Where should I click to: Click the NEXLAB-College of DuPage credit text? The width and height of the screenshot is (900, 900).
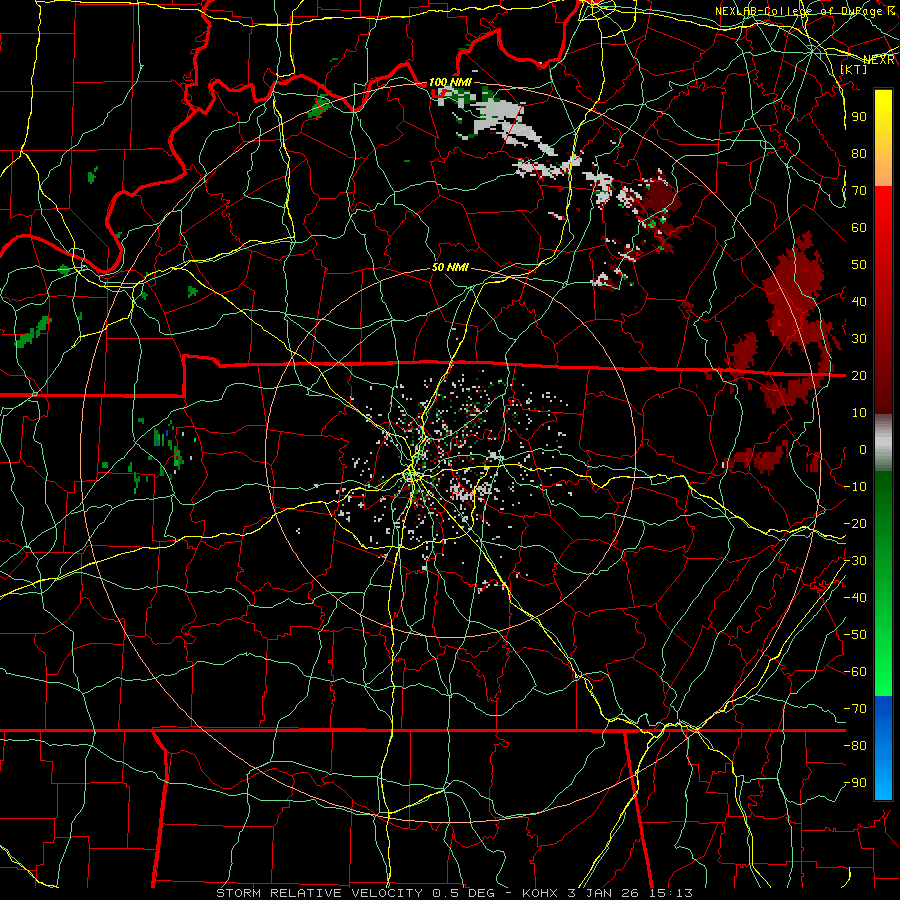click(805, 11)
